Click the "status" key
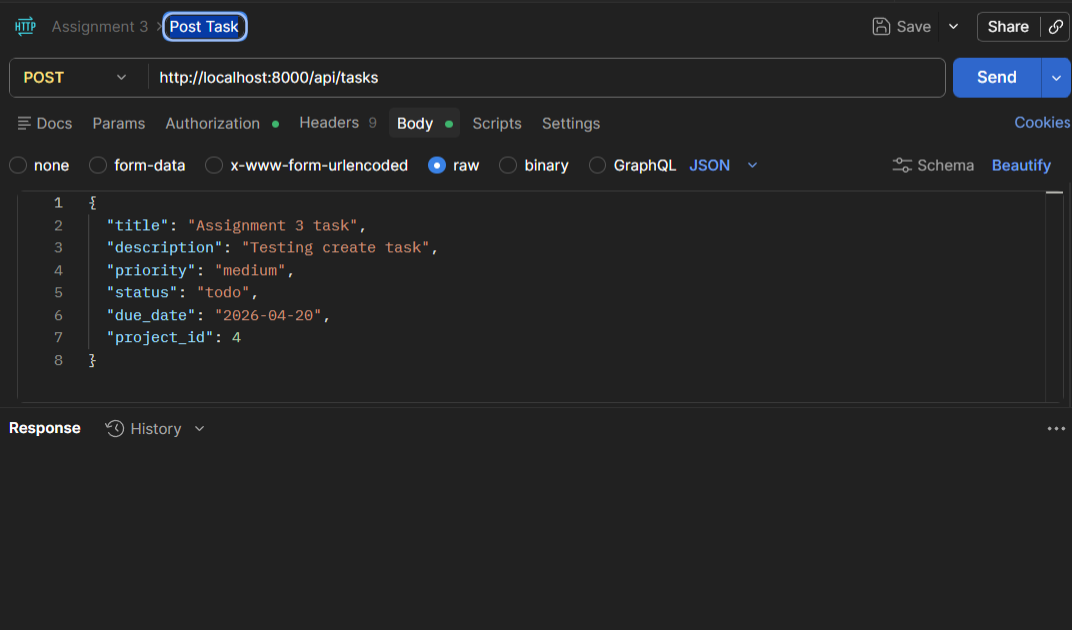Viewport: 1072px width, 630px height. pyautogui.click(x=142, y=293)
